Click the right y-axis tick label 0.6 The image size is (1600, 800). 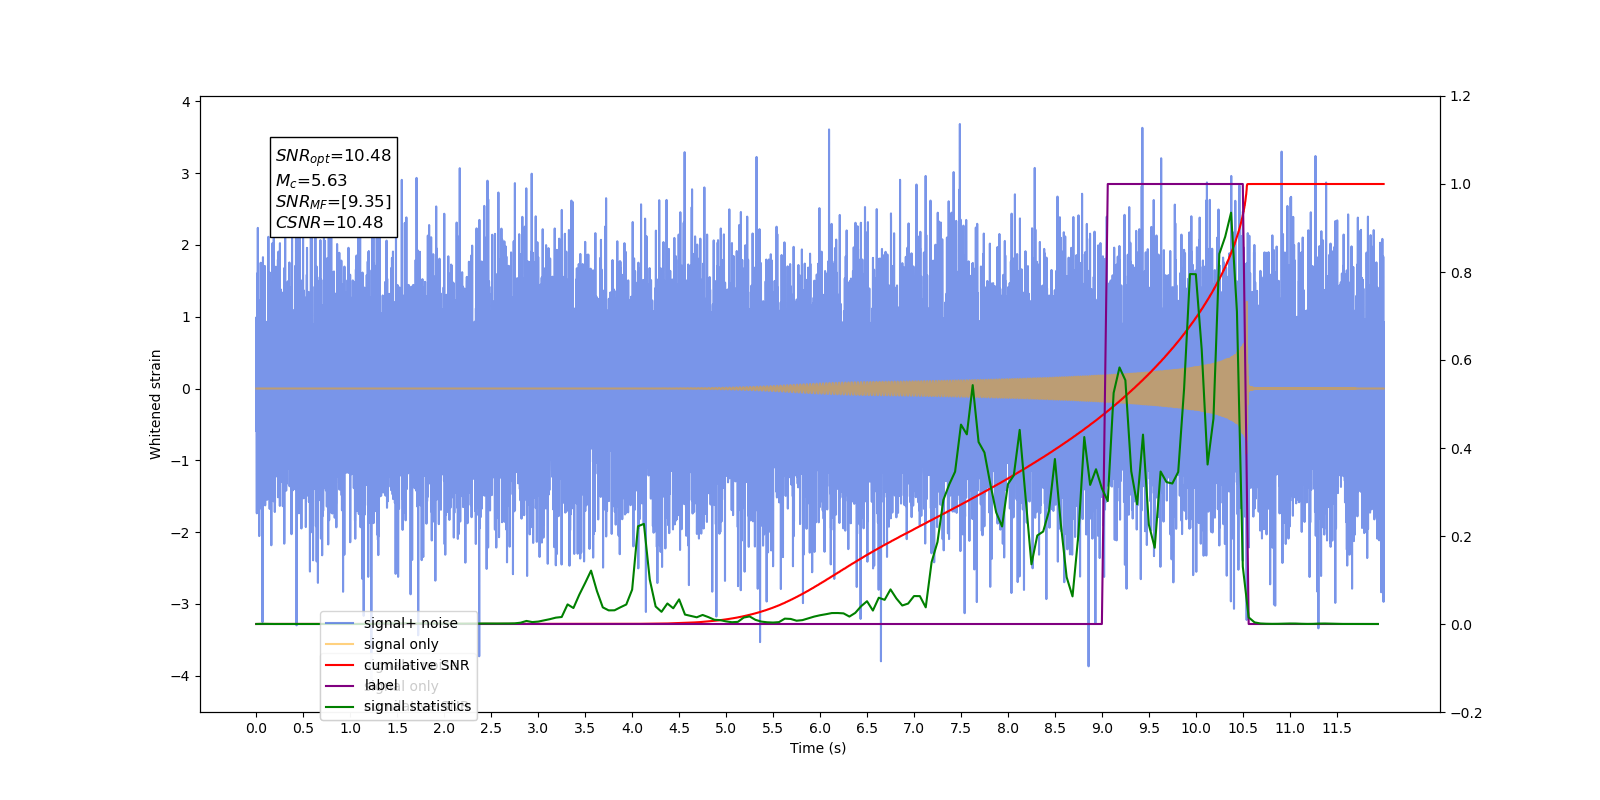[x=1460, y=361]
